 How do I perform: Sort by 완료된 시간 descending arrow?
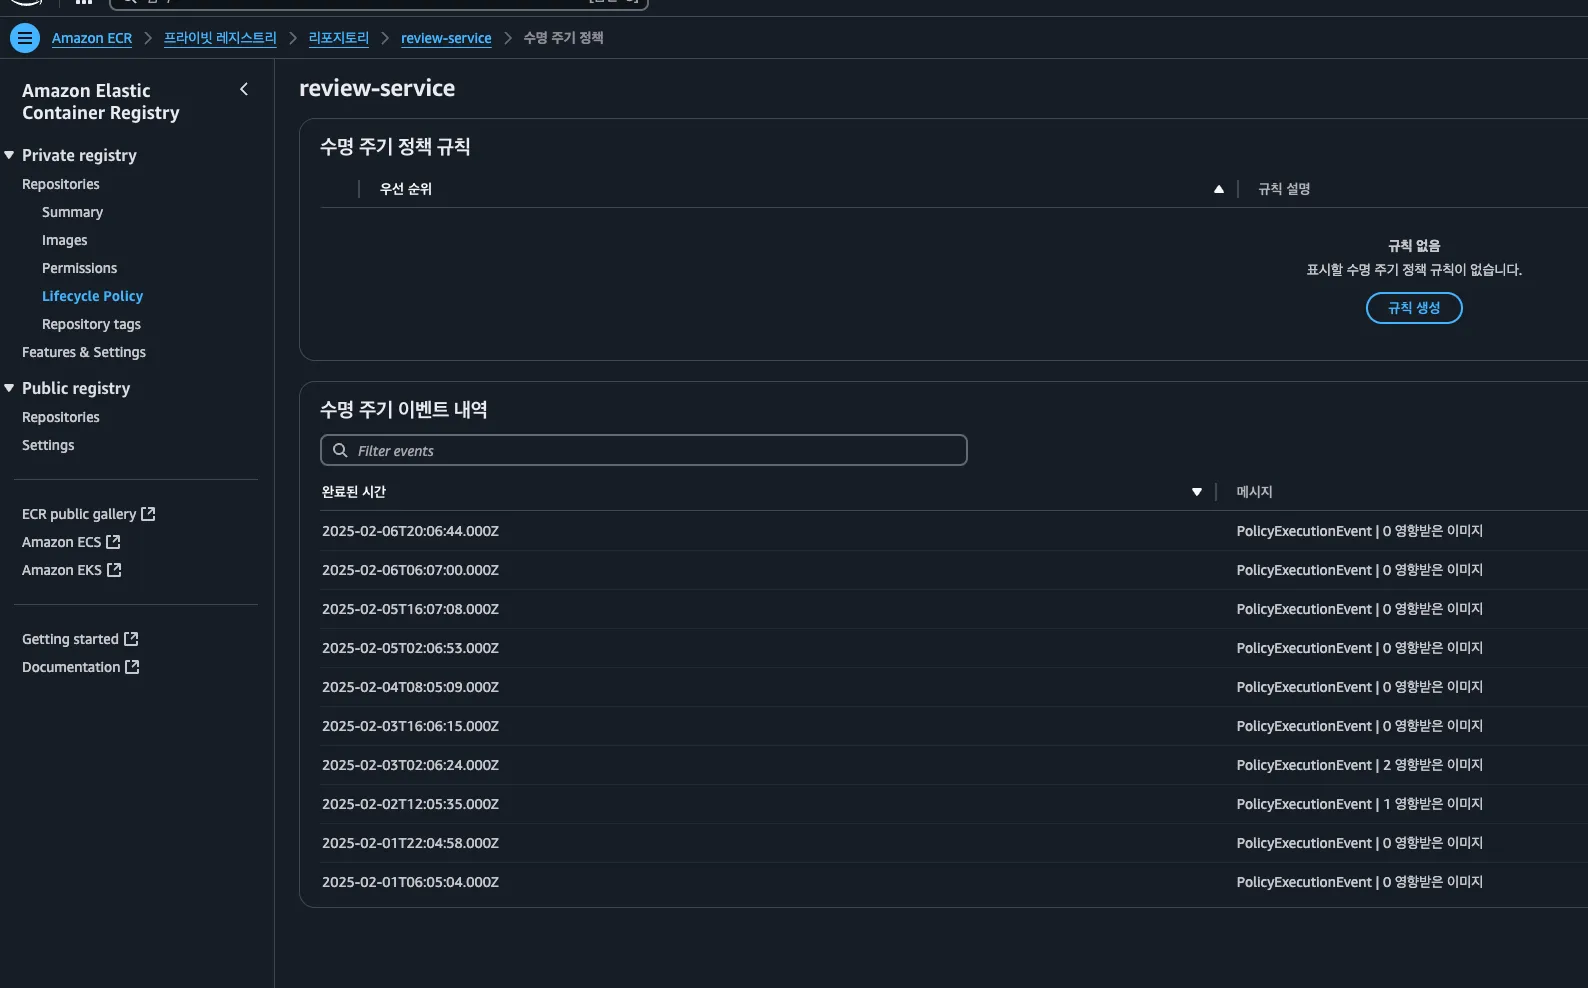pos(1196,492)
